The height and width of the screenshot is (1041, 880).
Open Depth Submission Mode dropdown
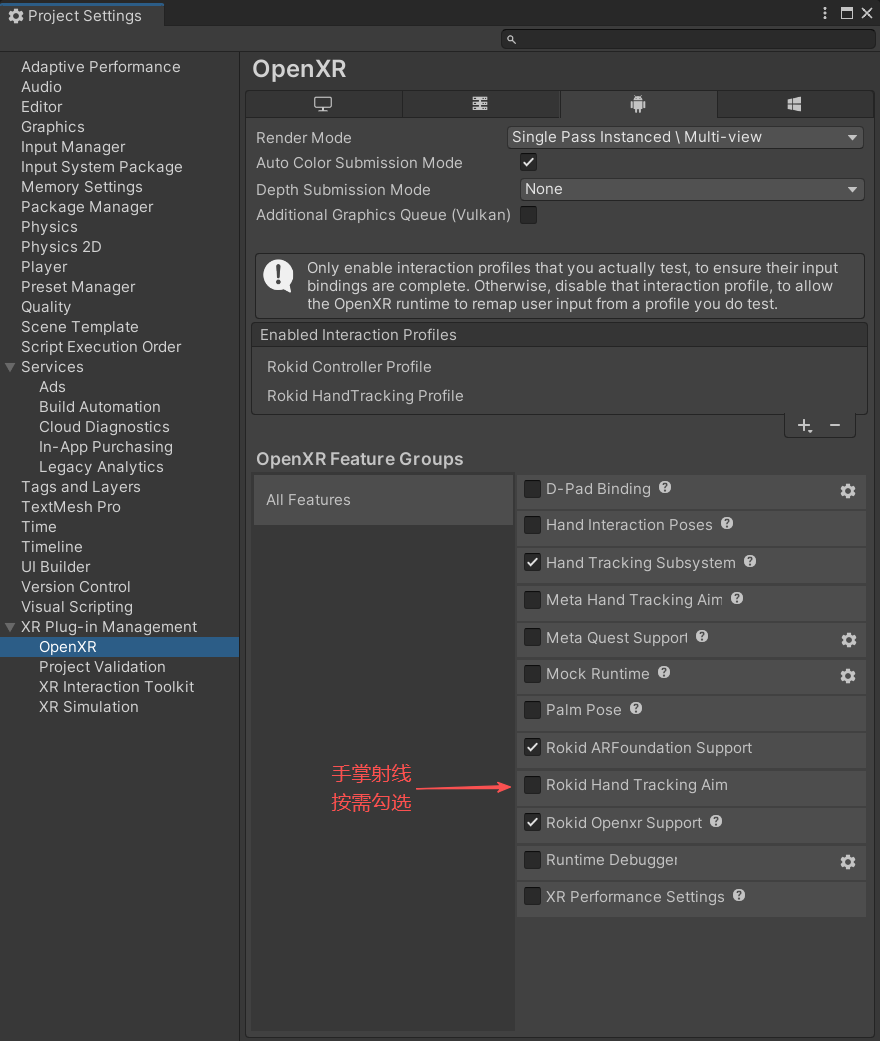point(691,189)
